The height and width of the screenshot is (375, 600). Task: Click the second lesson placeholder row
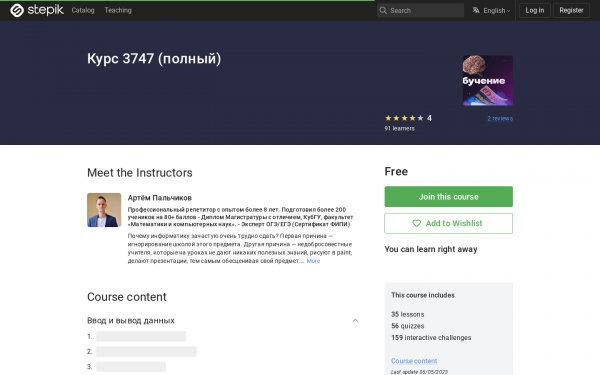(x=146, y=351)
